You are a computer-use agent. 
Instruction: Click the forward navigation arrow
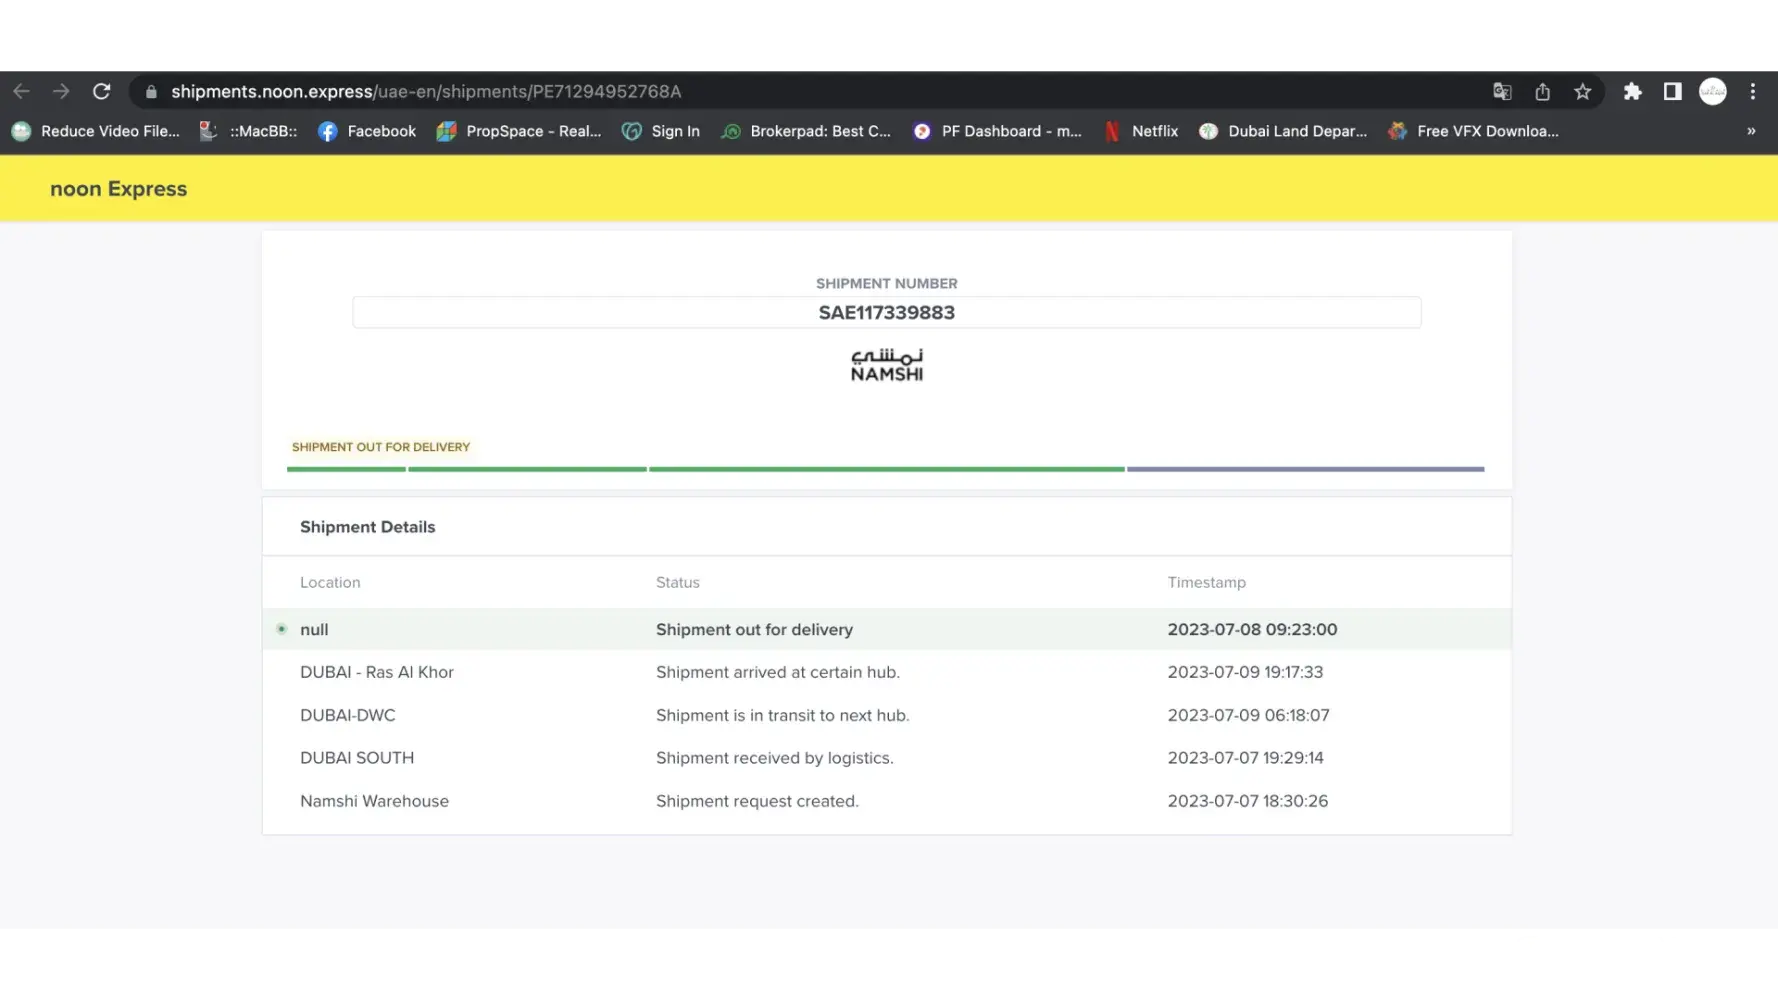(61, 91)
